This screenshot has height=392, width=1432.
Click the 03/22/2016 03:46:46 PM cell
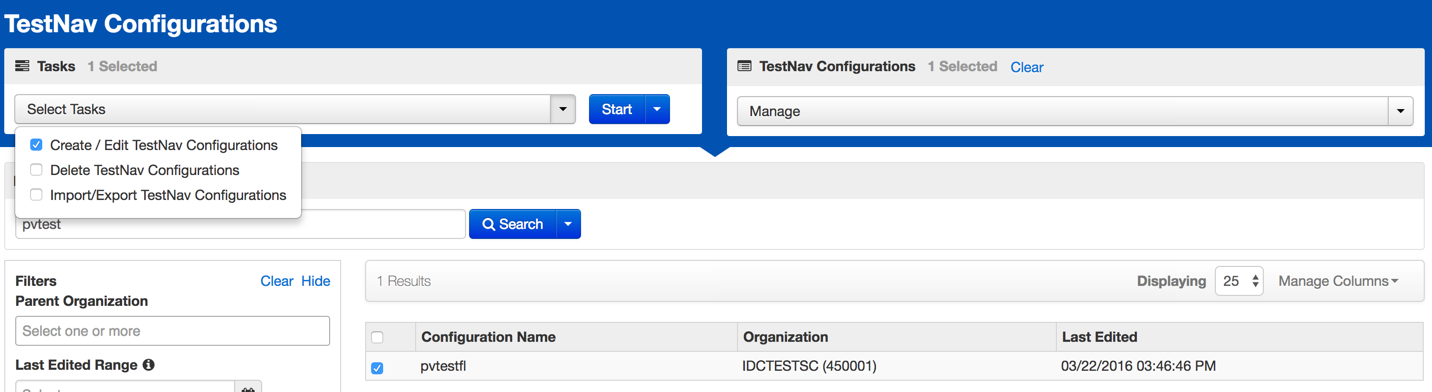(1138, 366)
